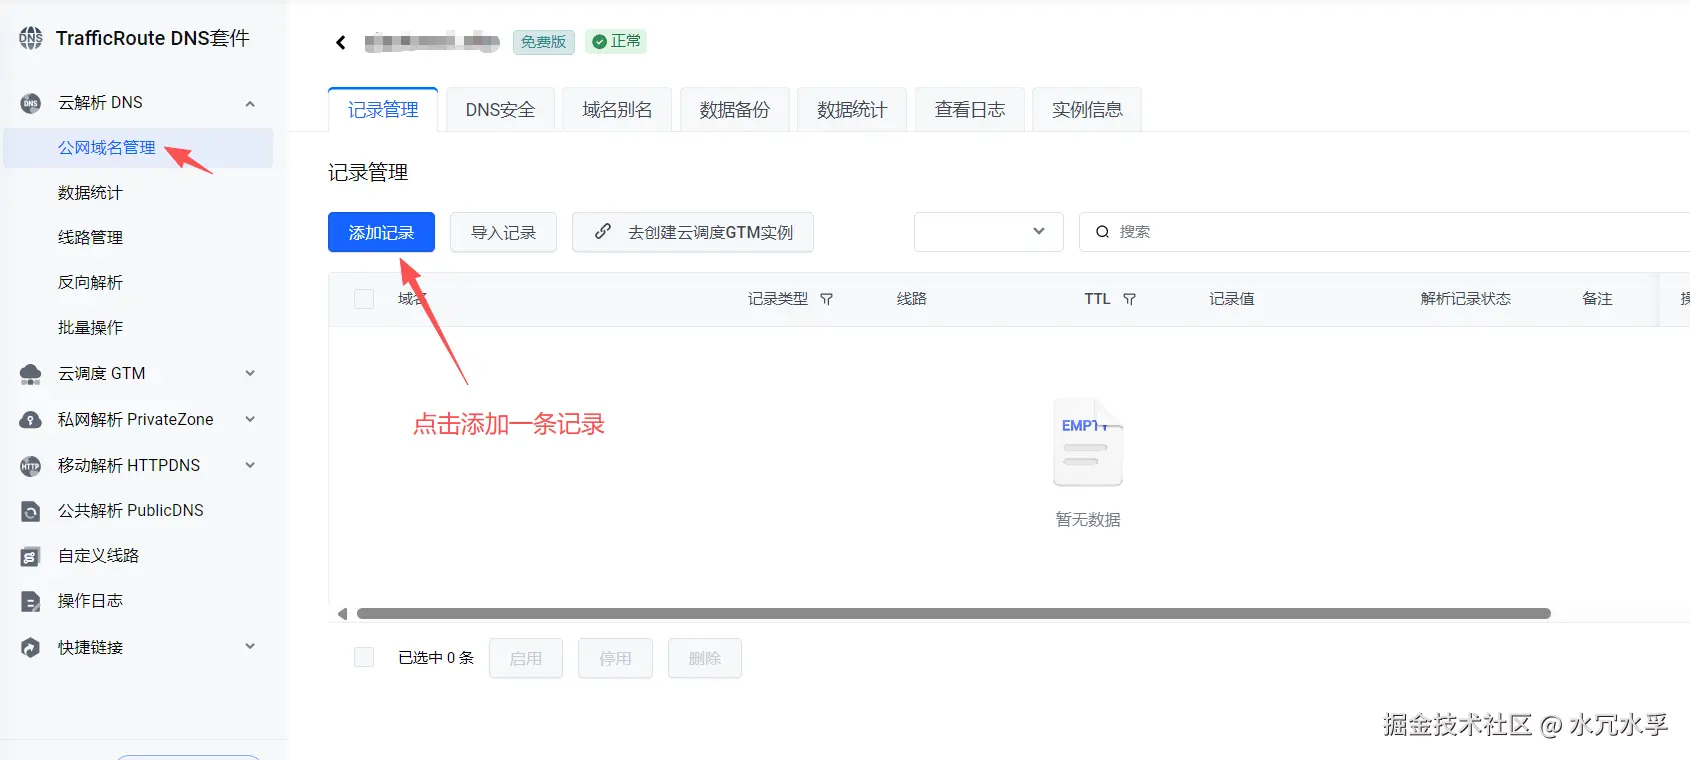Click the 免费版 badge

544,42
